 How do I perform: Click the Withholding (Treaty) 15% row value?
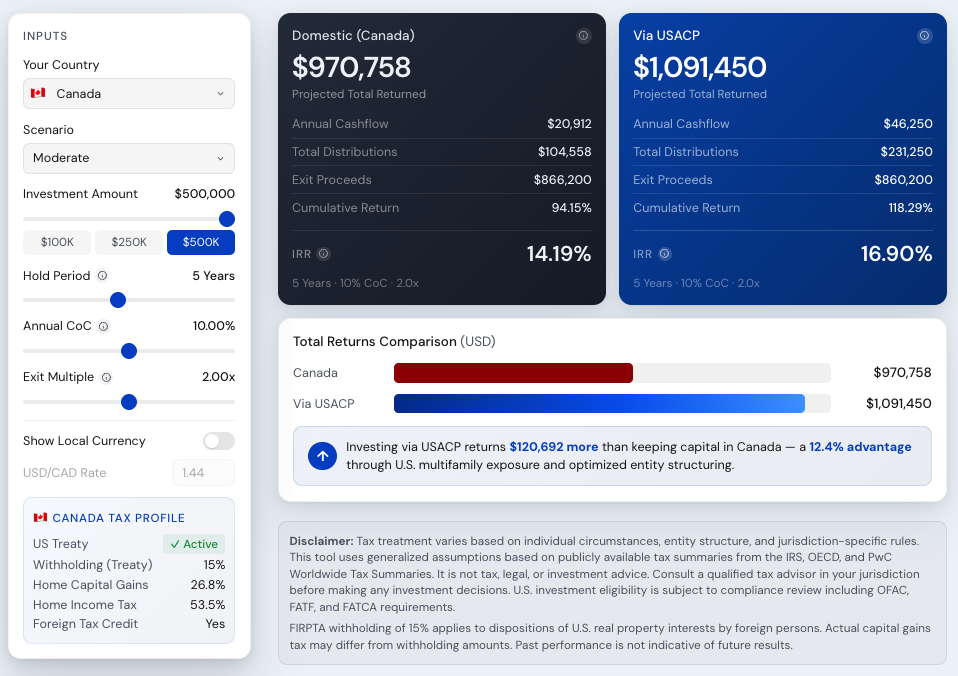214,565
